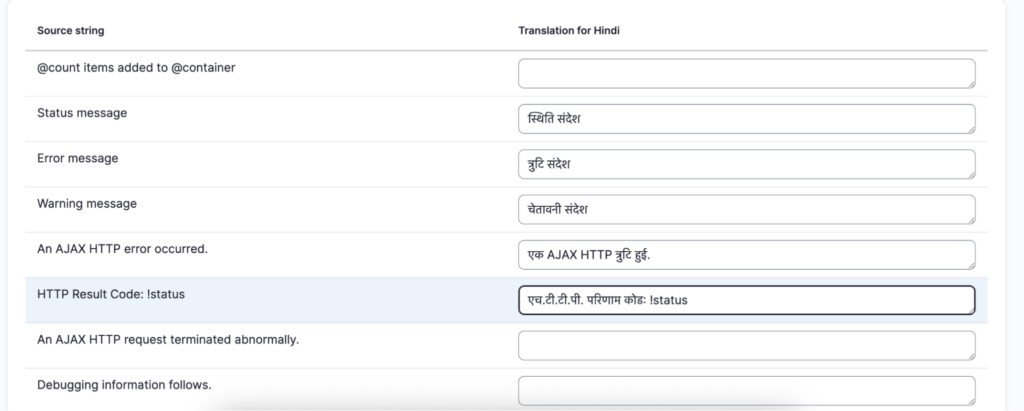Click the 'Debugging information follows.' translation field
1024x411 pixels.
point(746,390)
